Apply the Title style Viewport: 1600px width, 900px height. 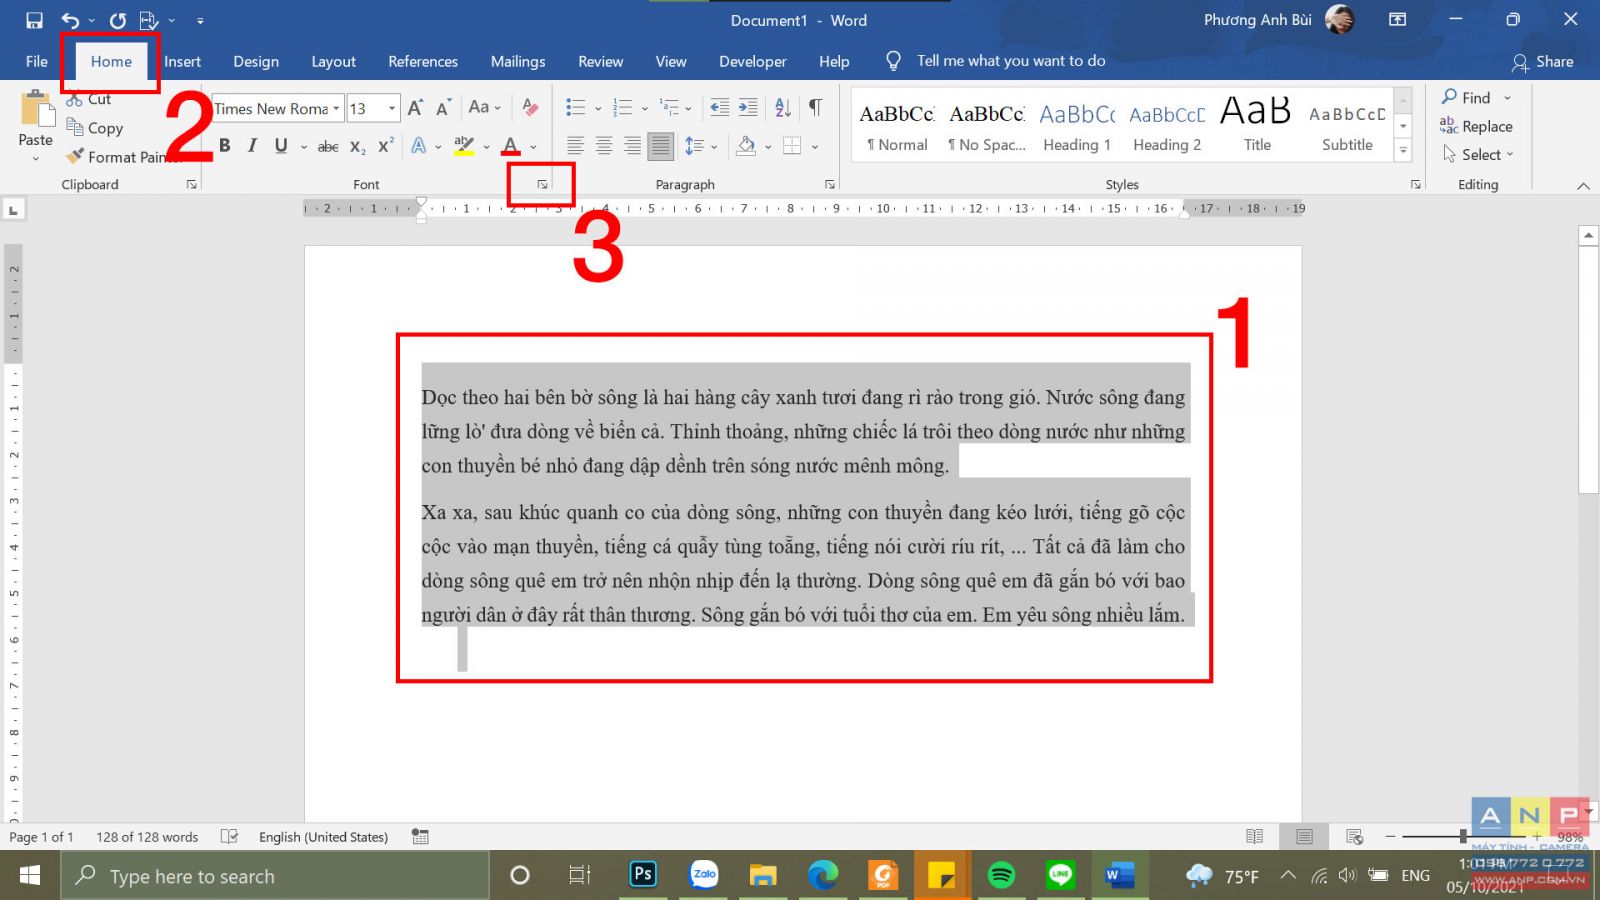[1257, 127]
